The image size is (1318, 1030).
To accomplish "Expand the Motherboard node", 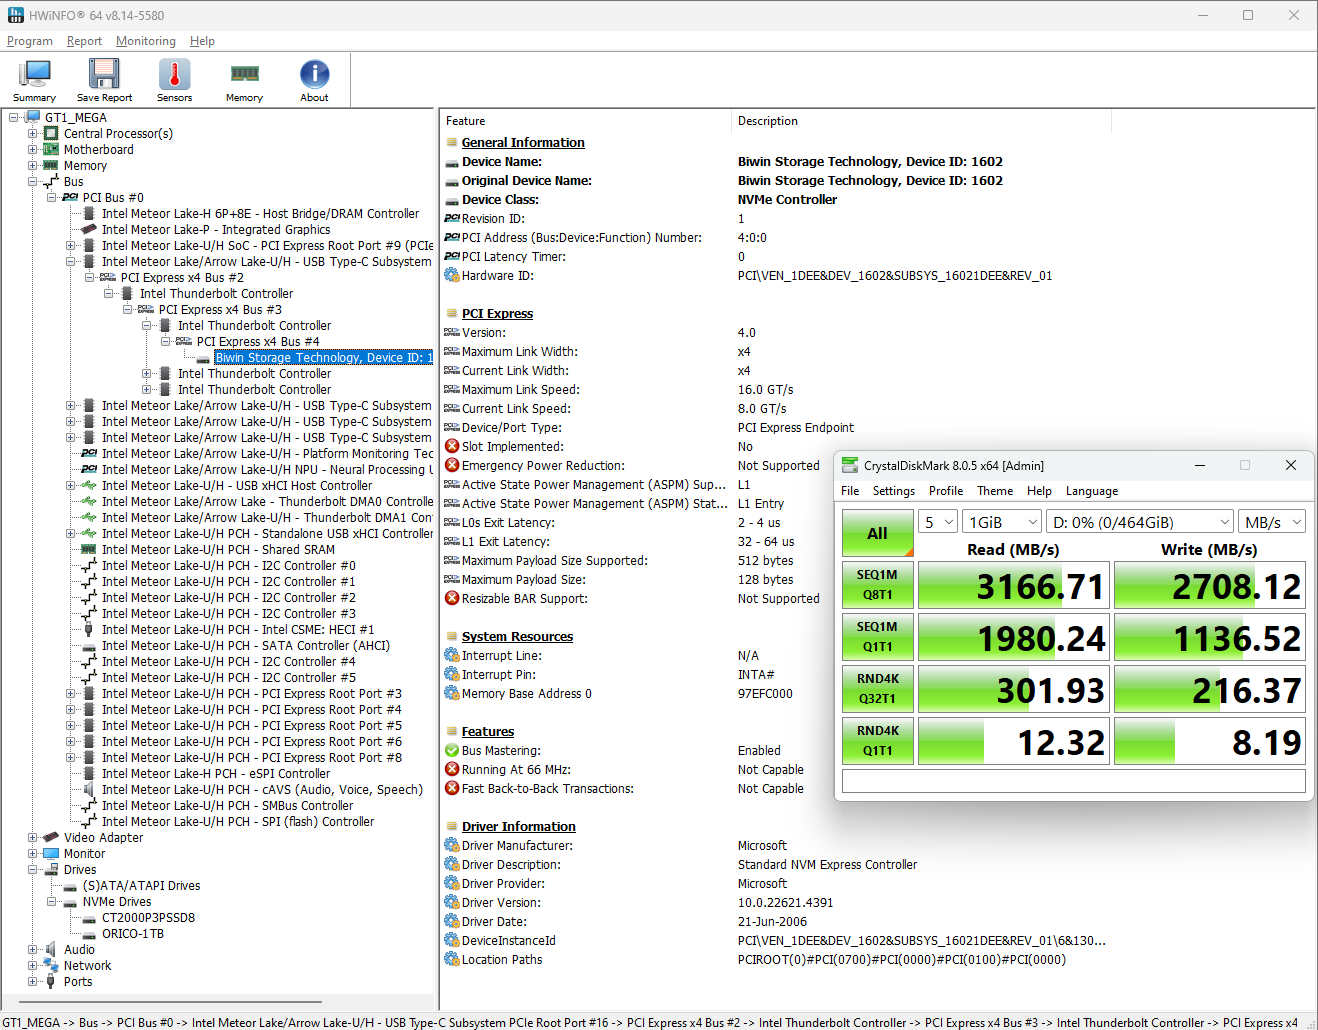I will point(33,149).
